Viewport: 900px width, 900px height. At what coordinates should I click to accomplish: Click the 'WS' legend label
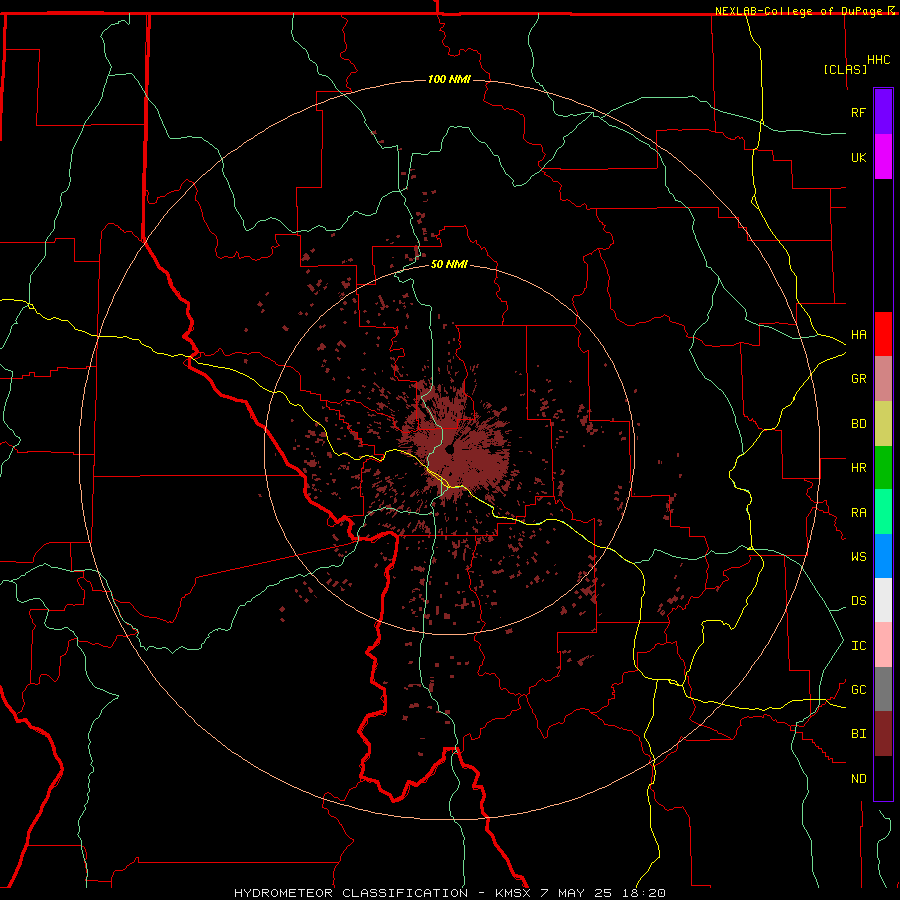click(x=858, y=557)
